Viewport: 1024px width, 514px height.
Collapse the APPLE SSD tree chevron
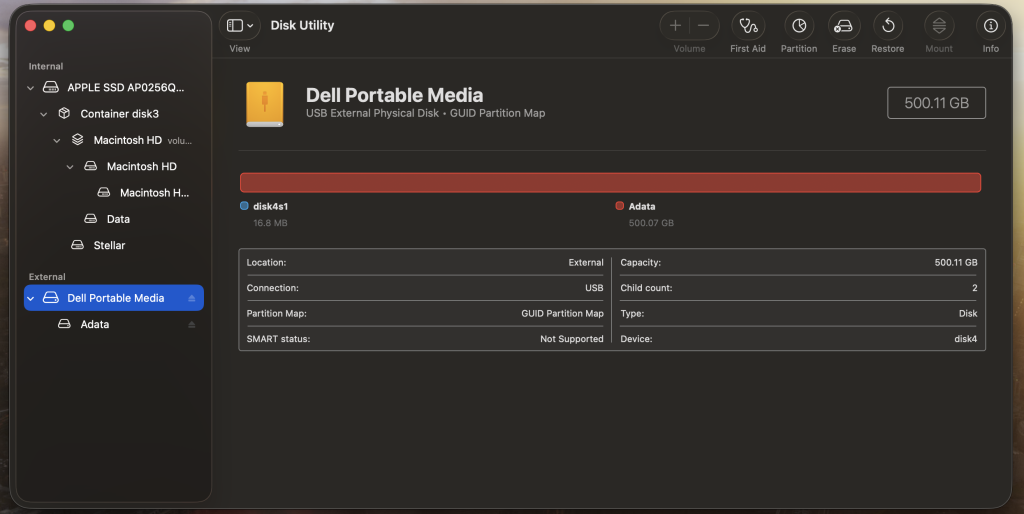30,88
